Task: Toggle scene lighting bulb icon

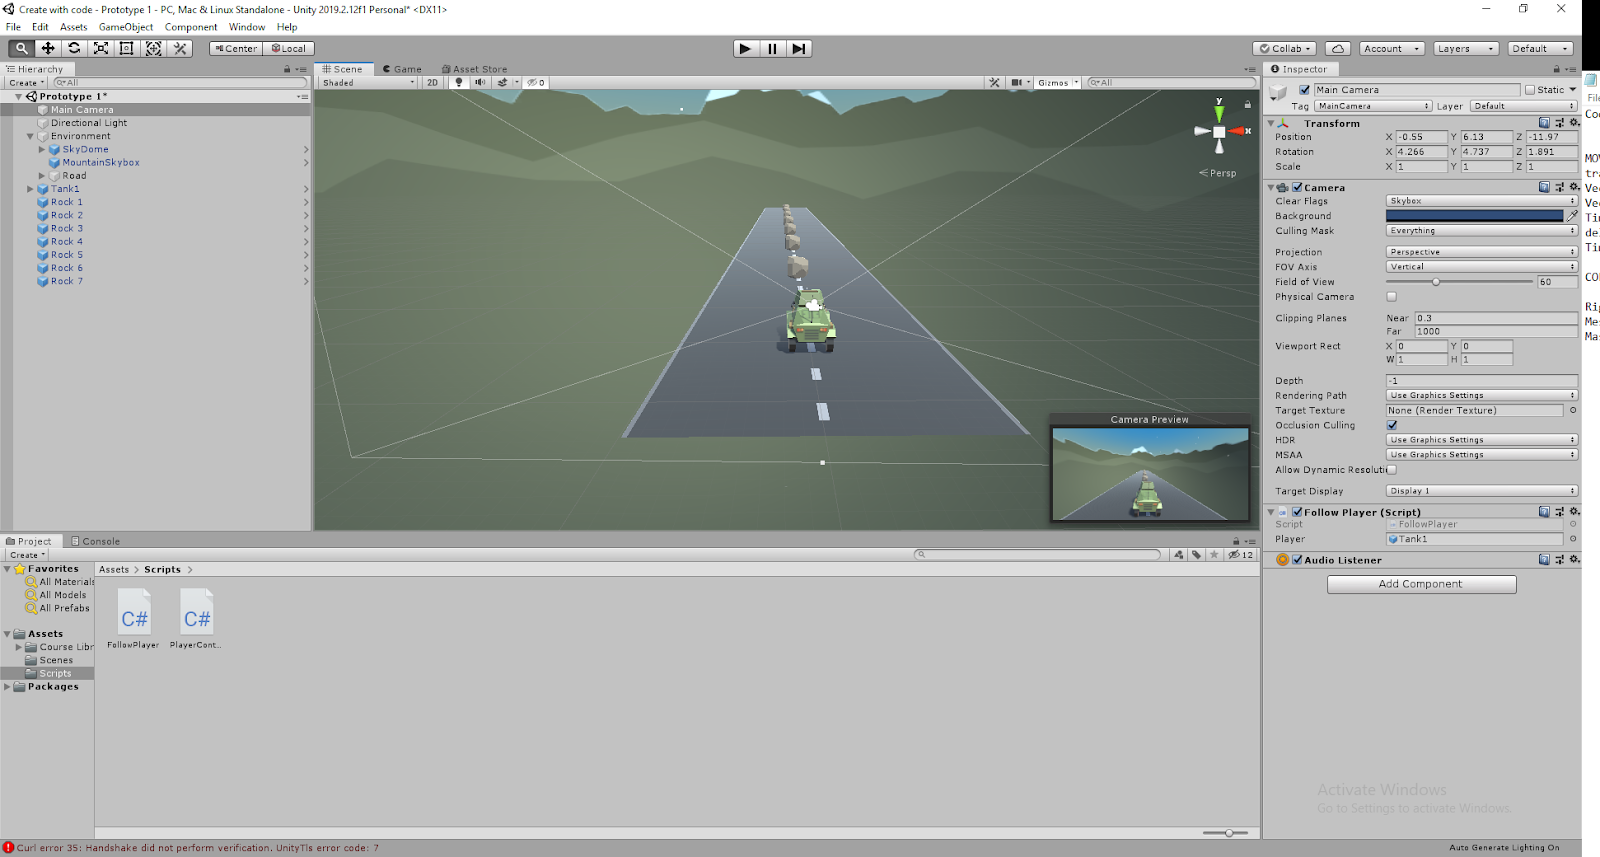Action: pos(459,83)
